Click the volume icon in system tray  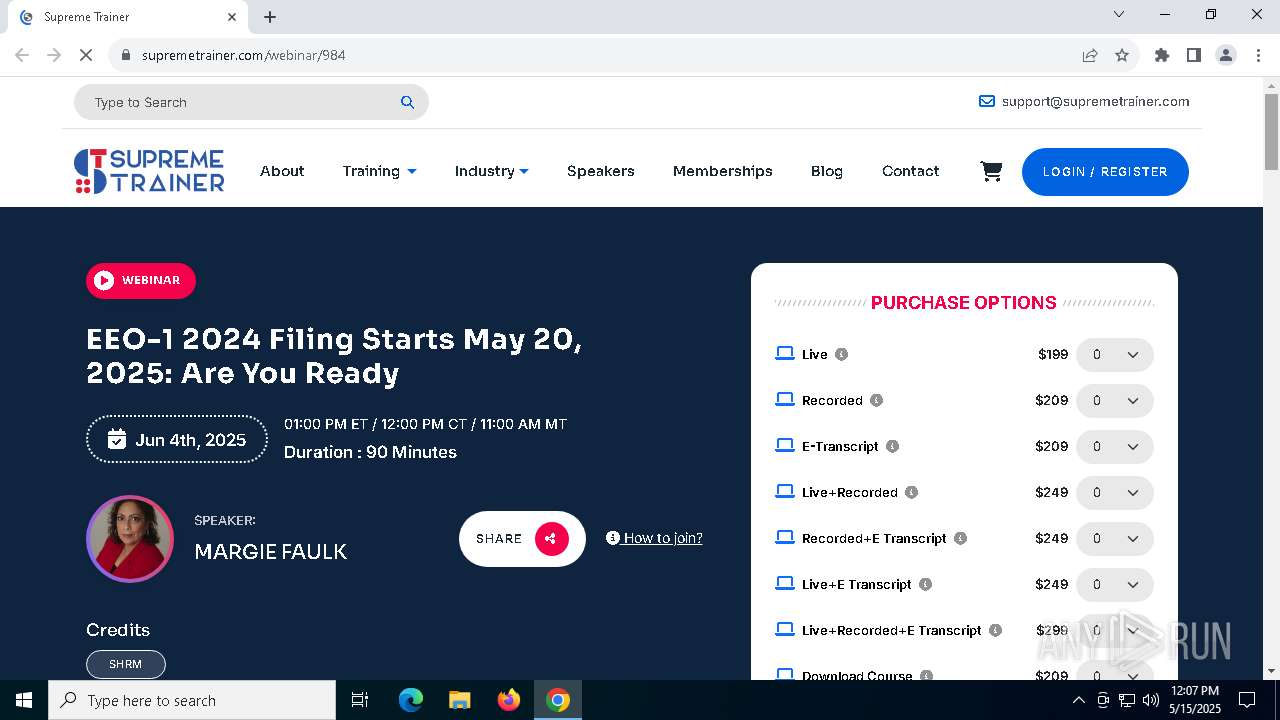click(x=1150, y=700)
